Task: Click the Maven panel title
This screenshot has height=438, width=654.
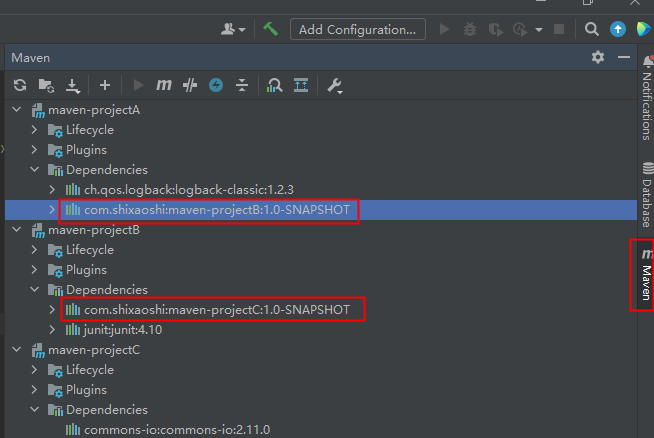Action: (30, 58)
